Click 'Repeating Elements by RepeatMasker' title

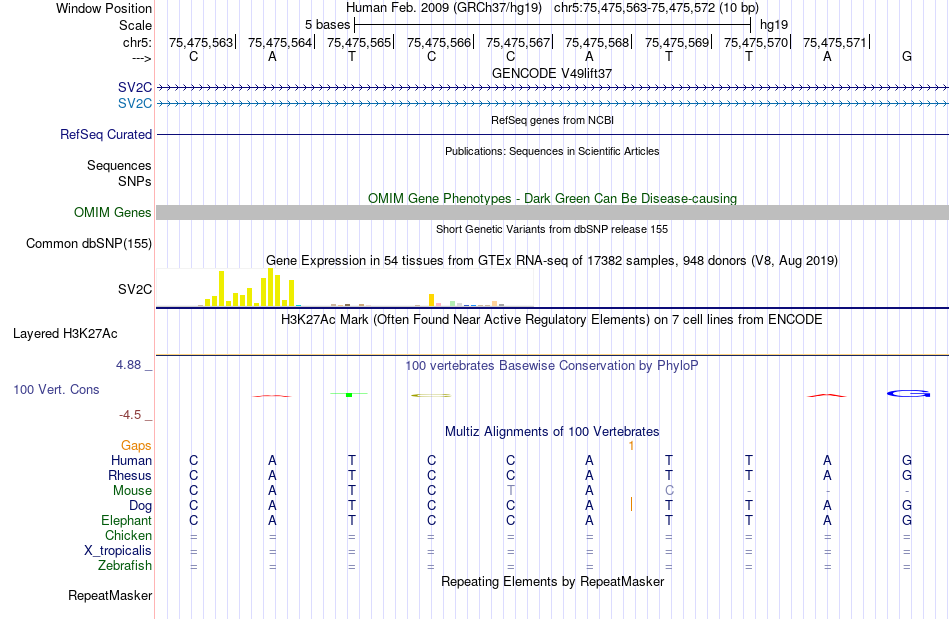click(x=552, y=582)
